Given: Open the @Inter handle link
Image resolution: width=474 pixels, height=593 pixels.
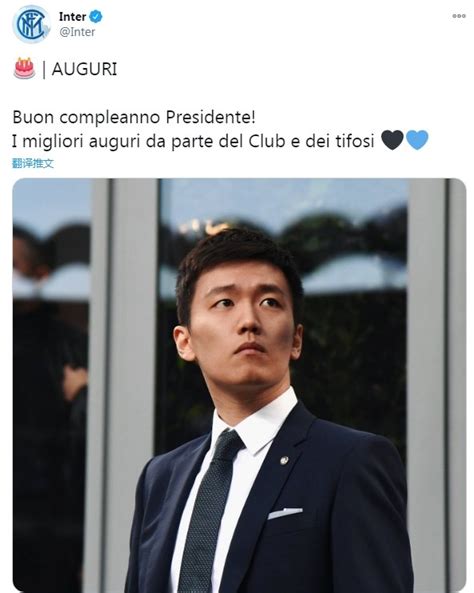Looking at the screenshot, I should 77,32.
